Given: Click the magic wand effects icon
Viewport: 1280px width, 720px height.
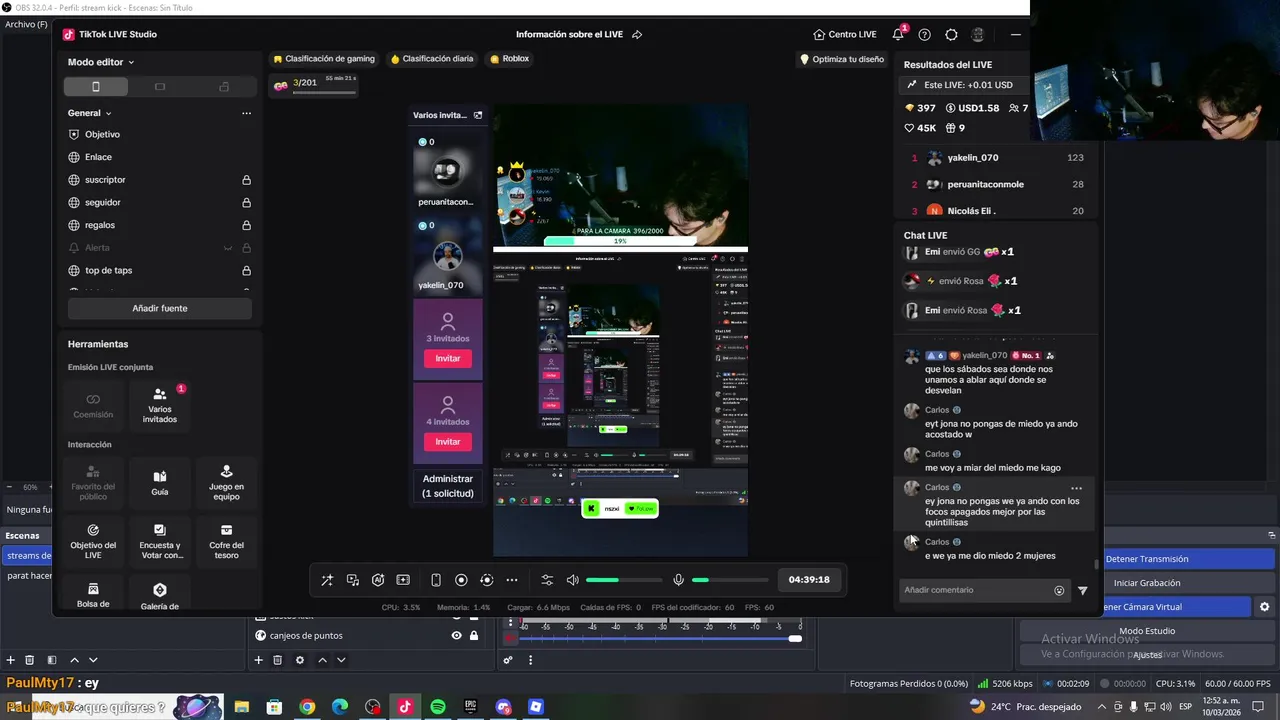Looking at the screenshot, I should tap(327, 580).
